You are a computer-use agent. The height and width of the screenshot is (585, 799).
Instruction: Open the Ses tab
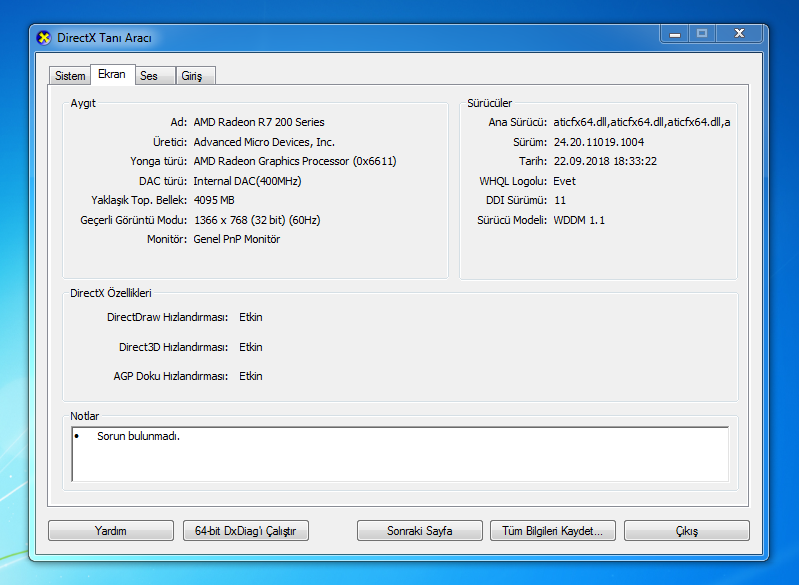pyautogui.click(x=155, y=76)
